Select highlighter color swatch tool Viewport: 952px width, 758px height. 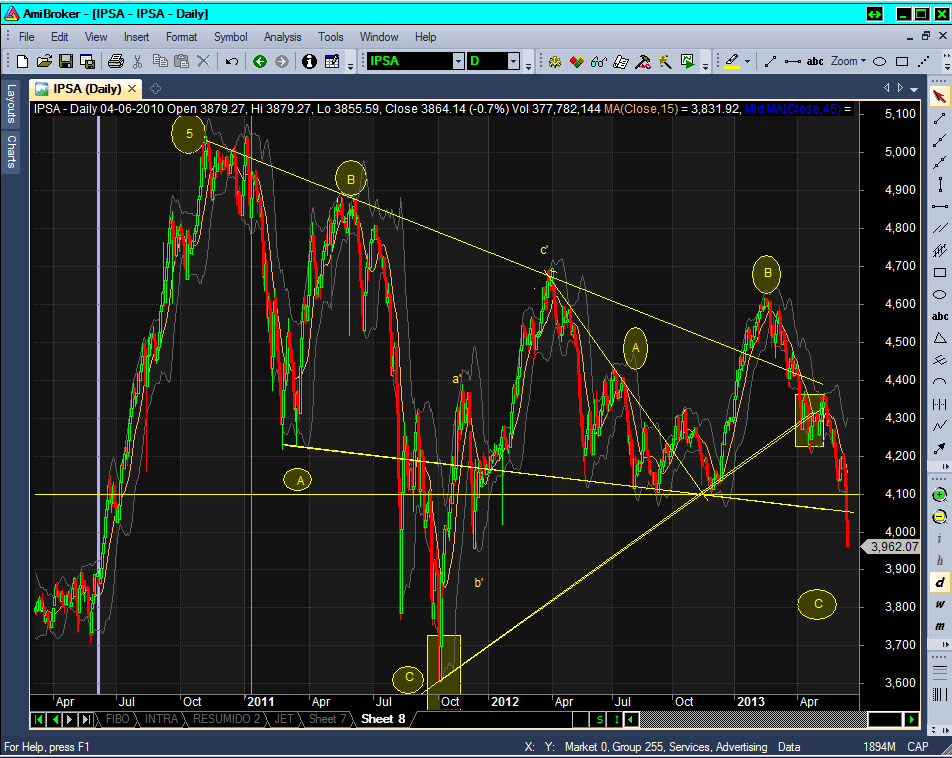(732, 61)
